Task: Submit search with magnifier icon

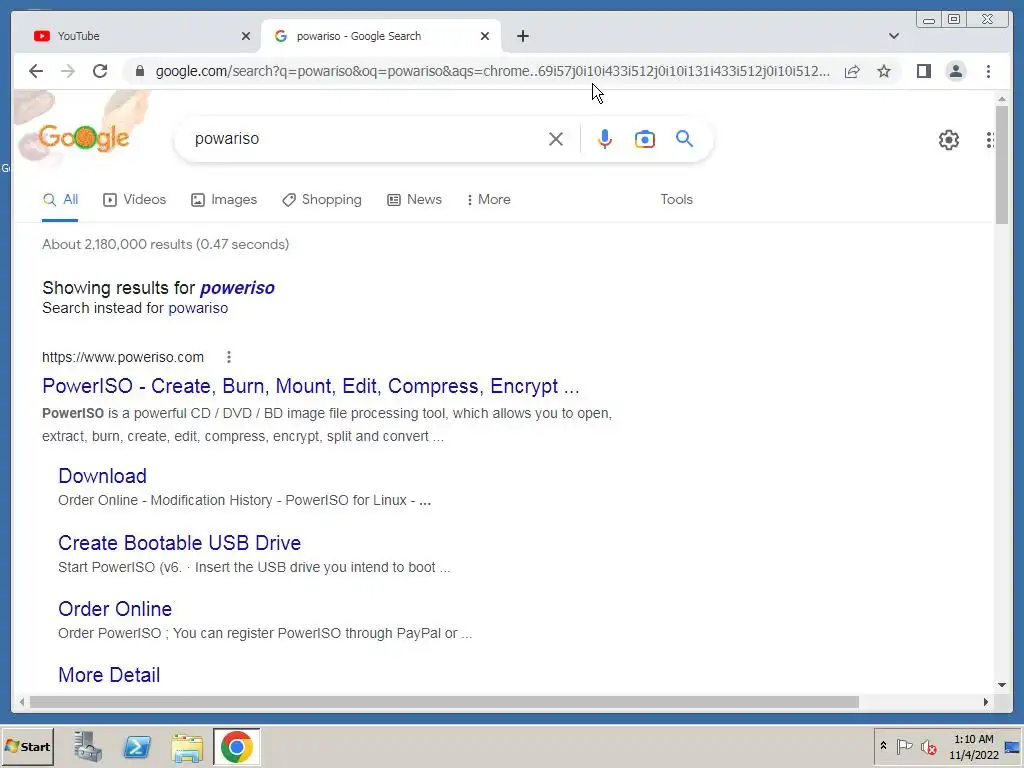Action: click(684, 139)
